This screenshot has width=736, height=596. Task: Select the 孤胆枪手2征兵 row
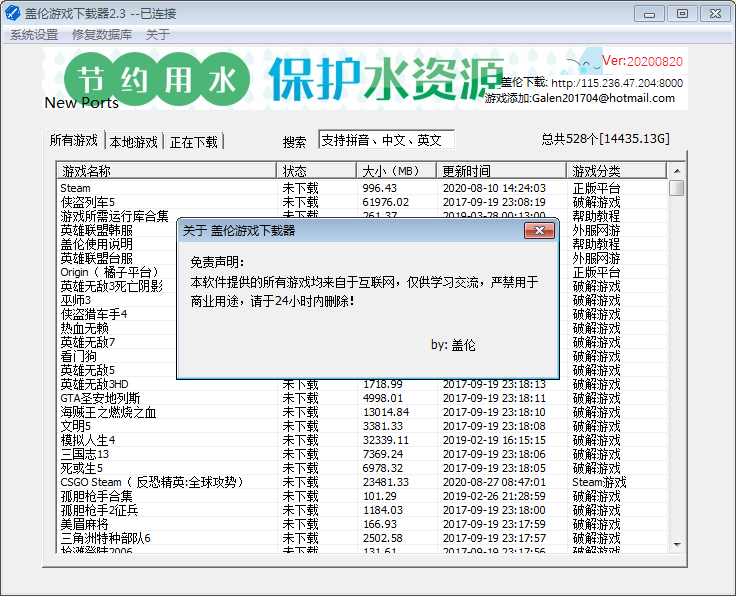[x=362, y=510]
